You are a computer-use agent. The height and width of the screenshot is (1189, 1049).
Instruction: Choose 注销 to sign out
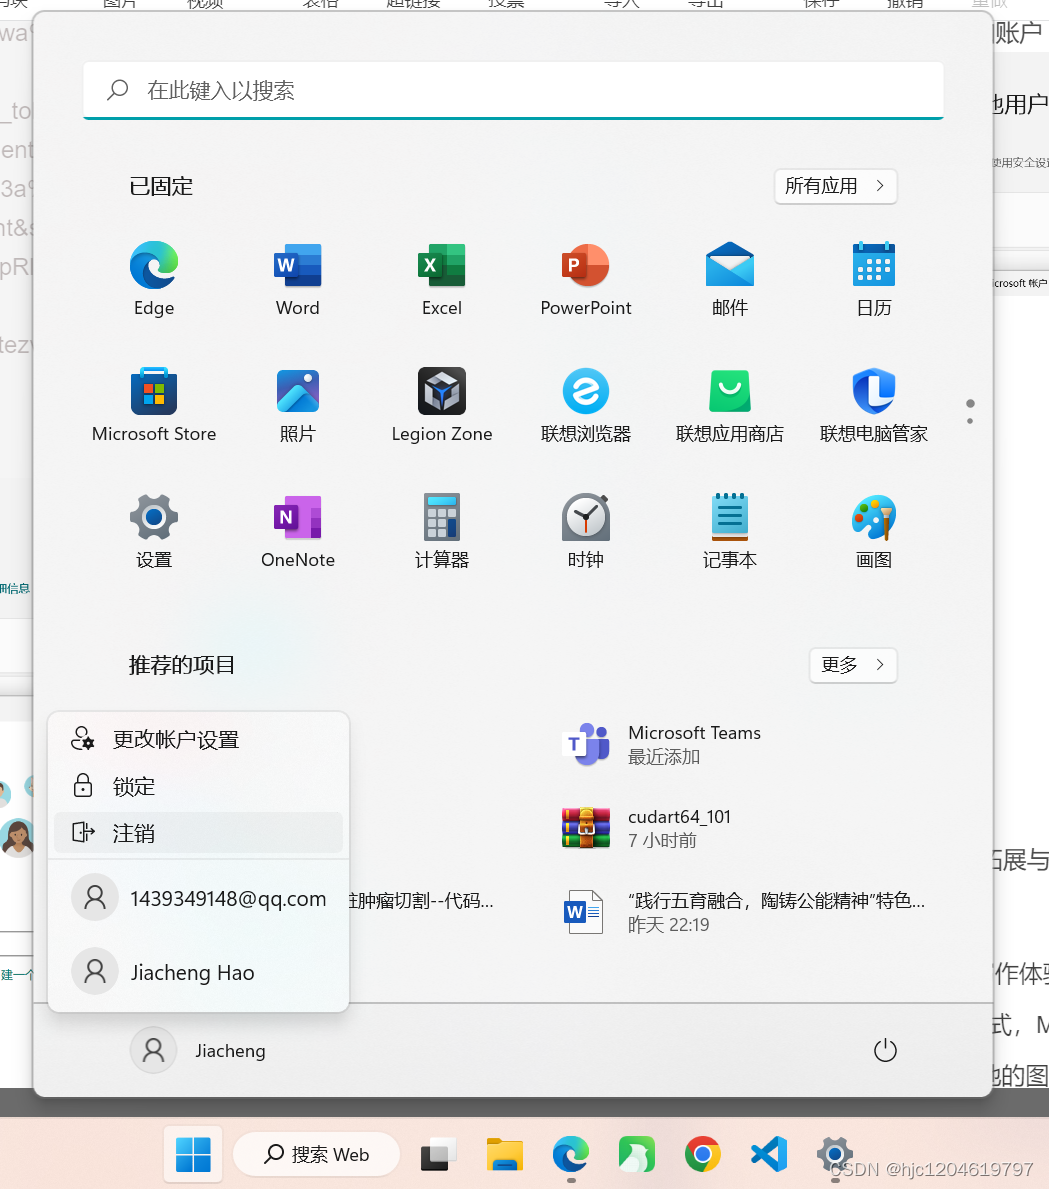tap(198, 833)
